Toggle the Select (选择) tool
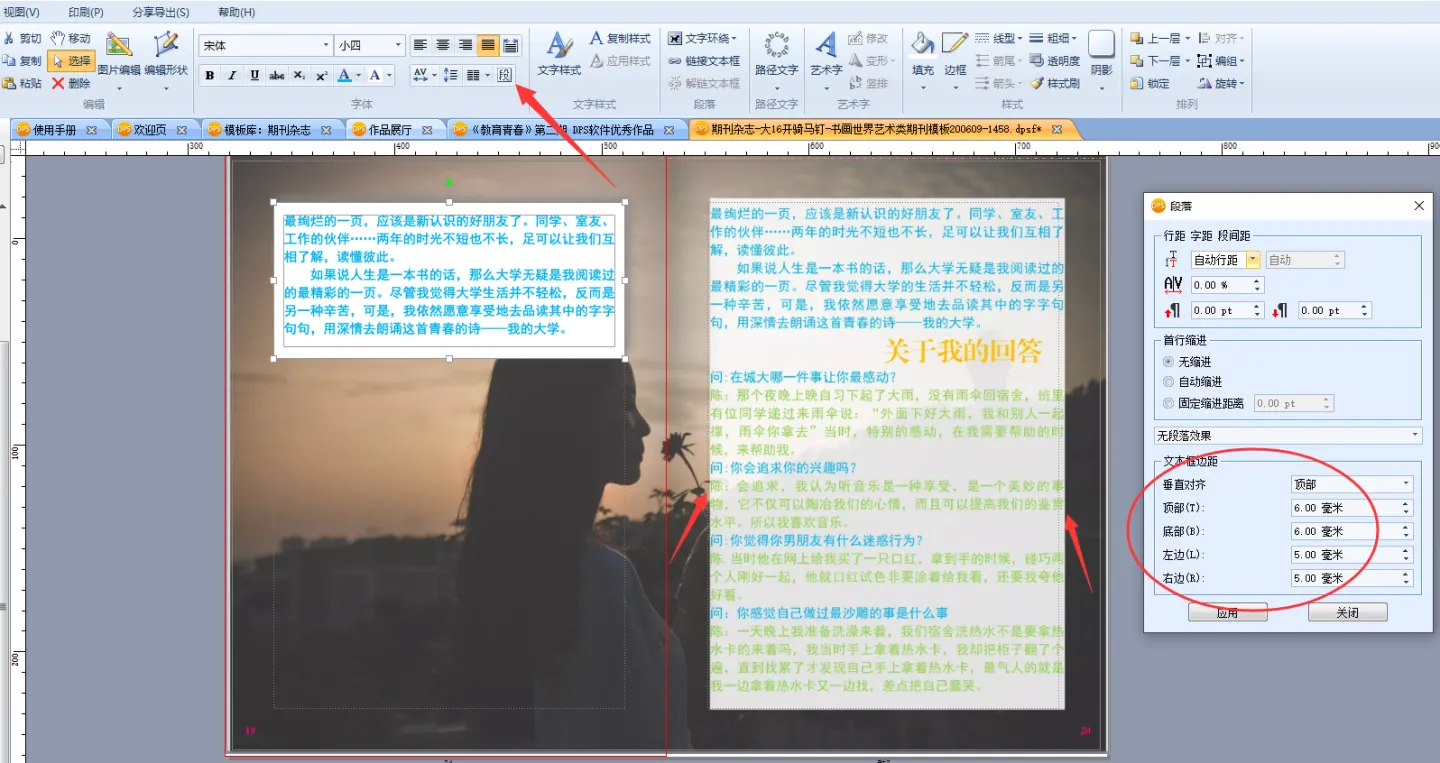Viewport: 1440px width, 763px height. [x=71, y=61]
